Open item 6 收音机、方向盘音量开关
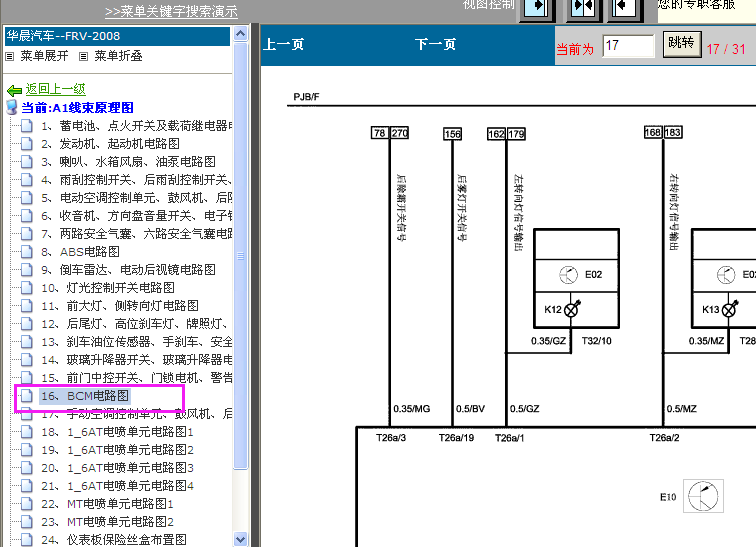This screenshot has height=547, width=756. point(136,215)
